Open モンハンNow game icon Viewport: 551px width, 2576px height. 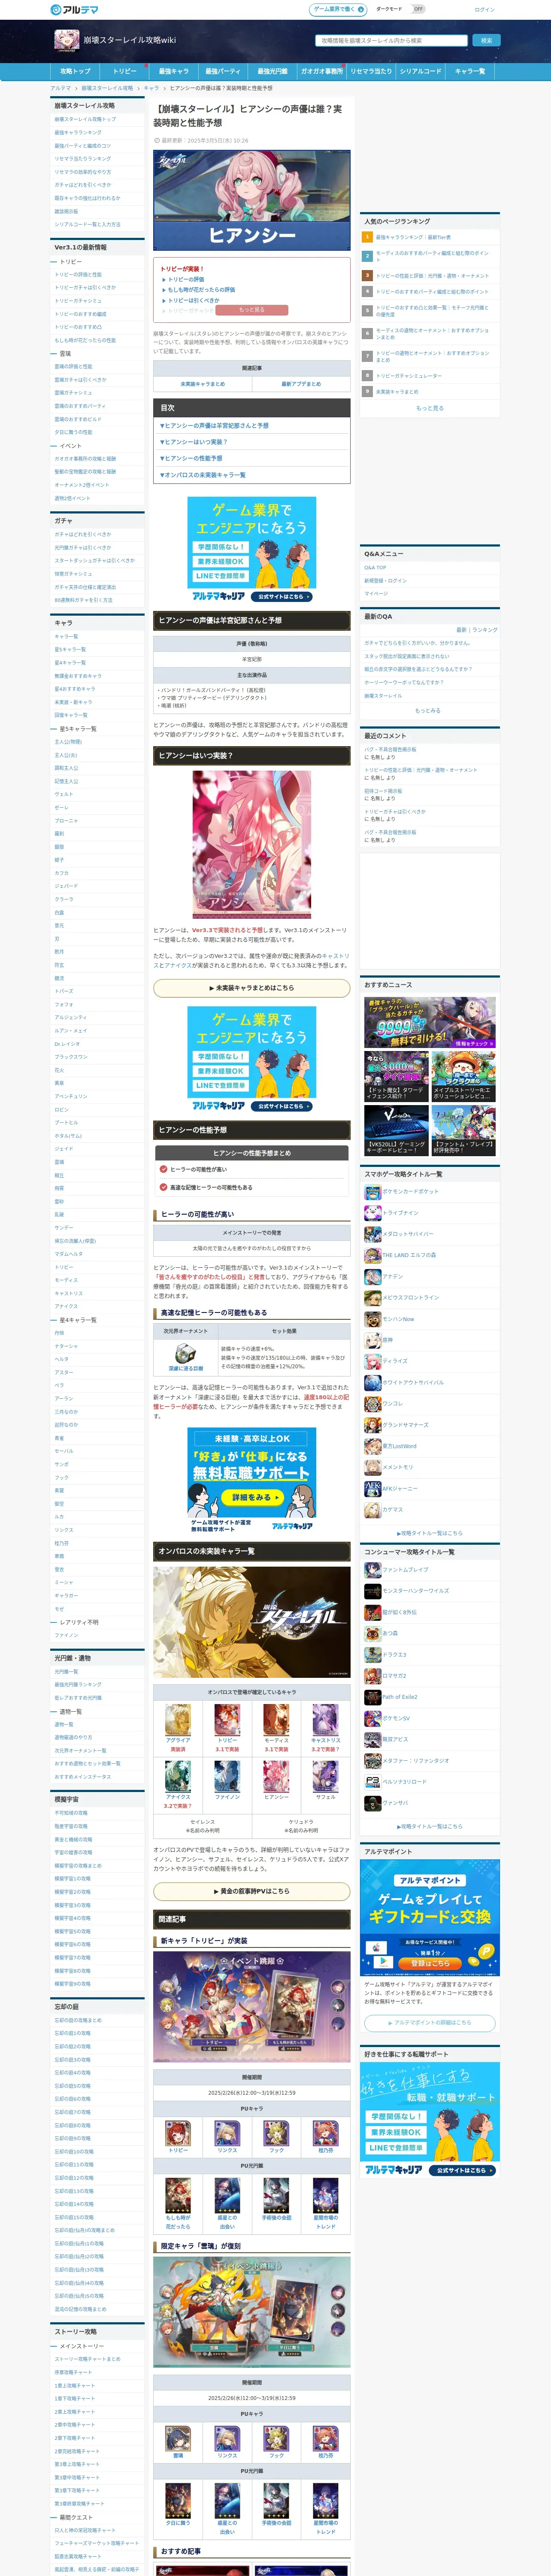[372, 1318]
